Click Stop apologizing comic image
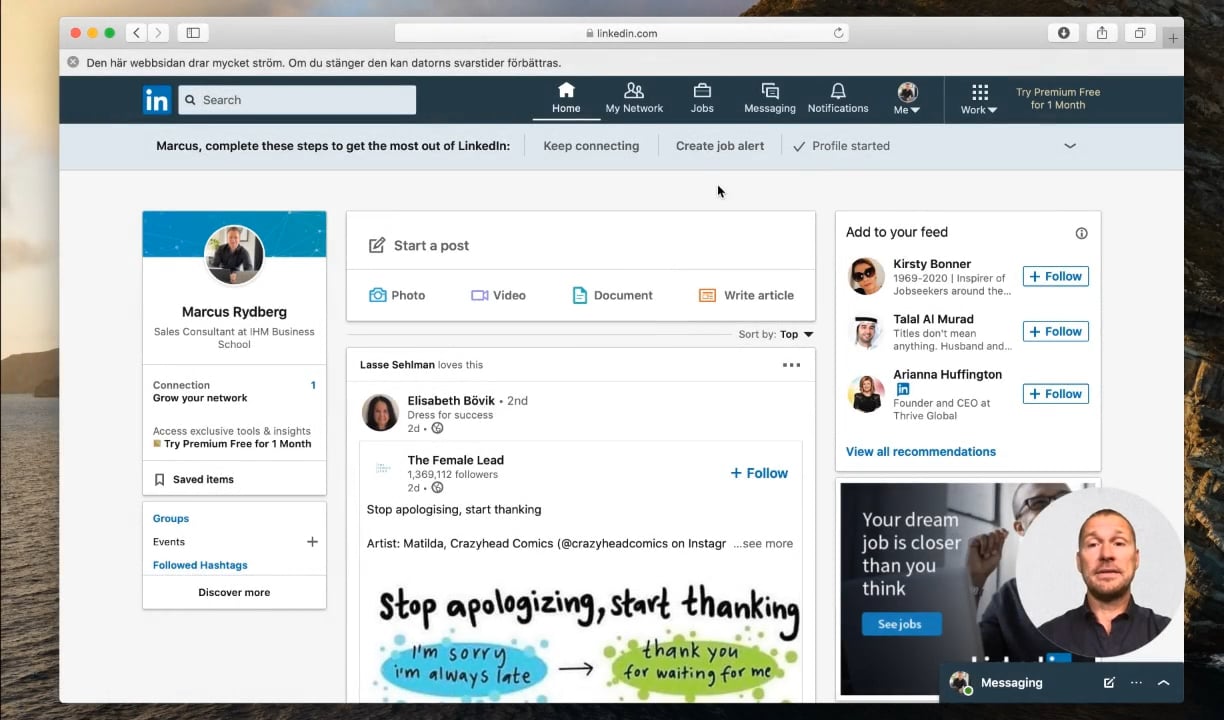This screenshot has width=1224, height=720. pyautogui.click(x=581, y=639)
